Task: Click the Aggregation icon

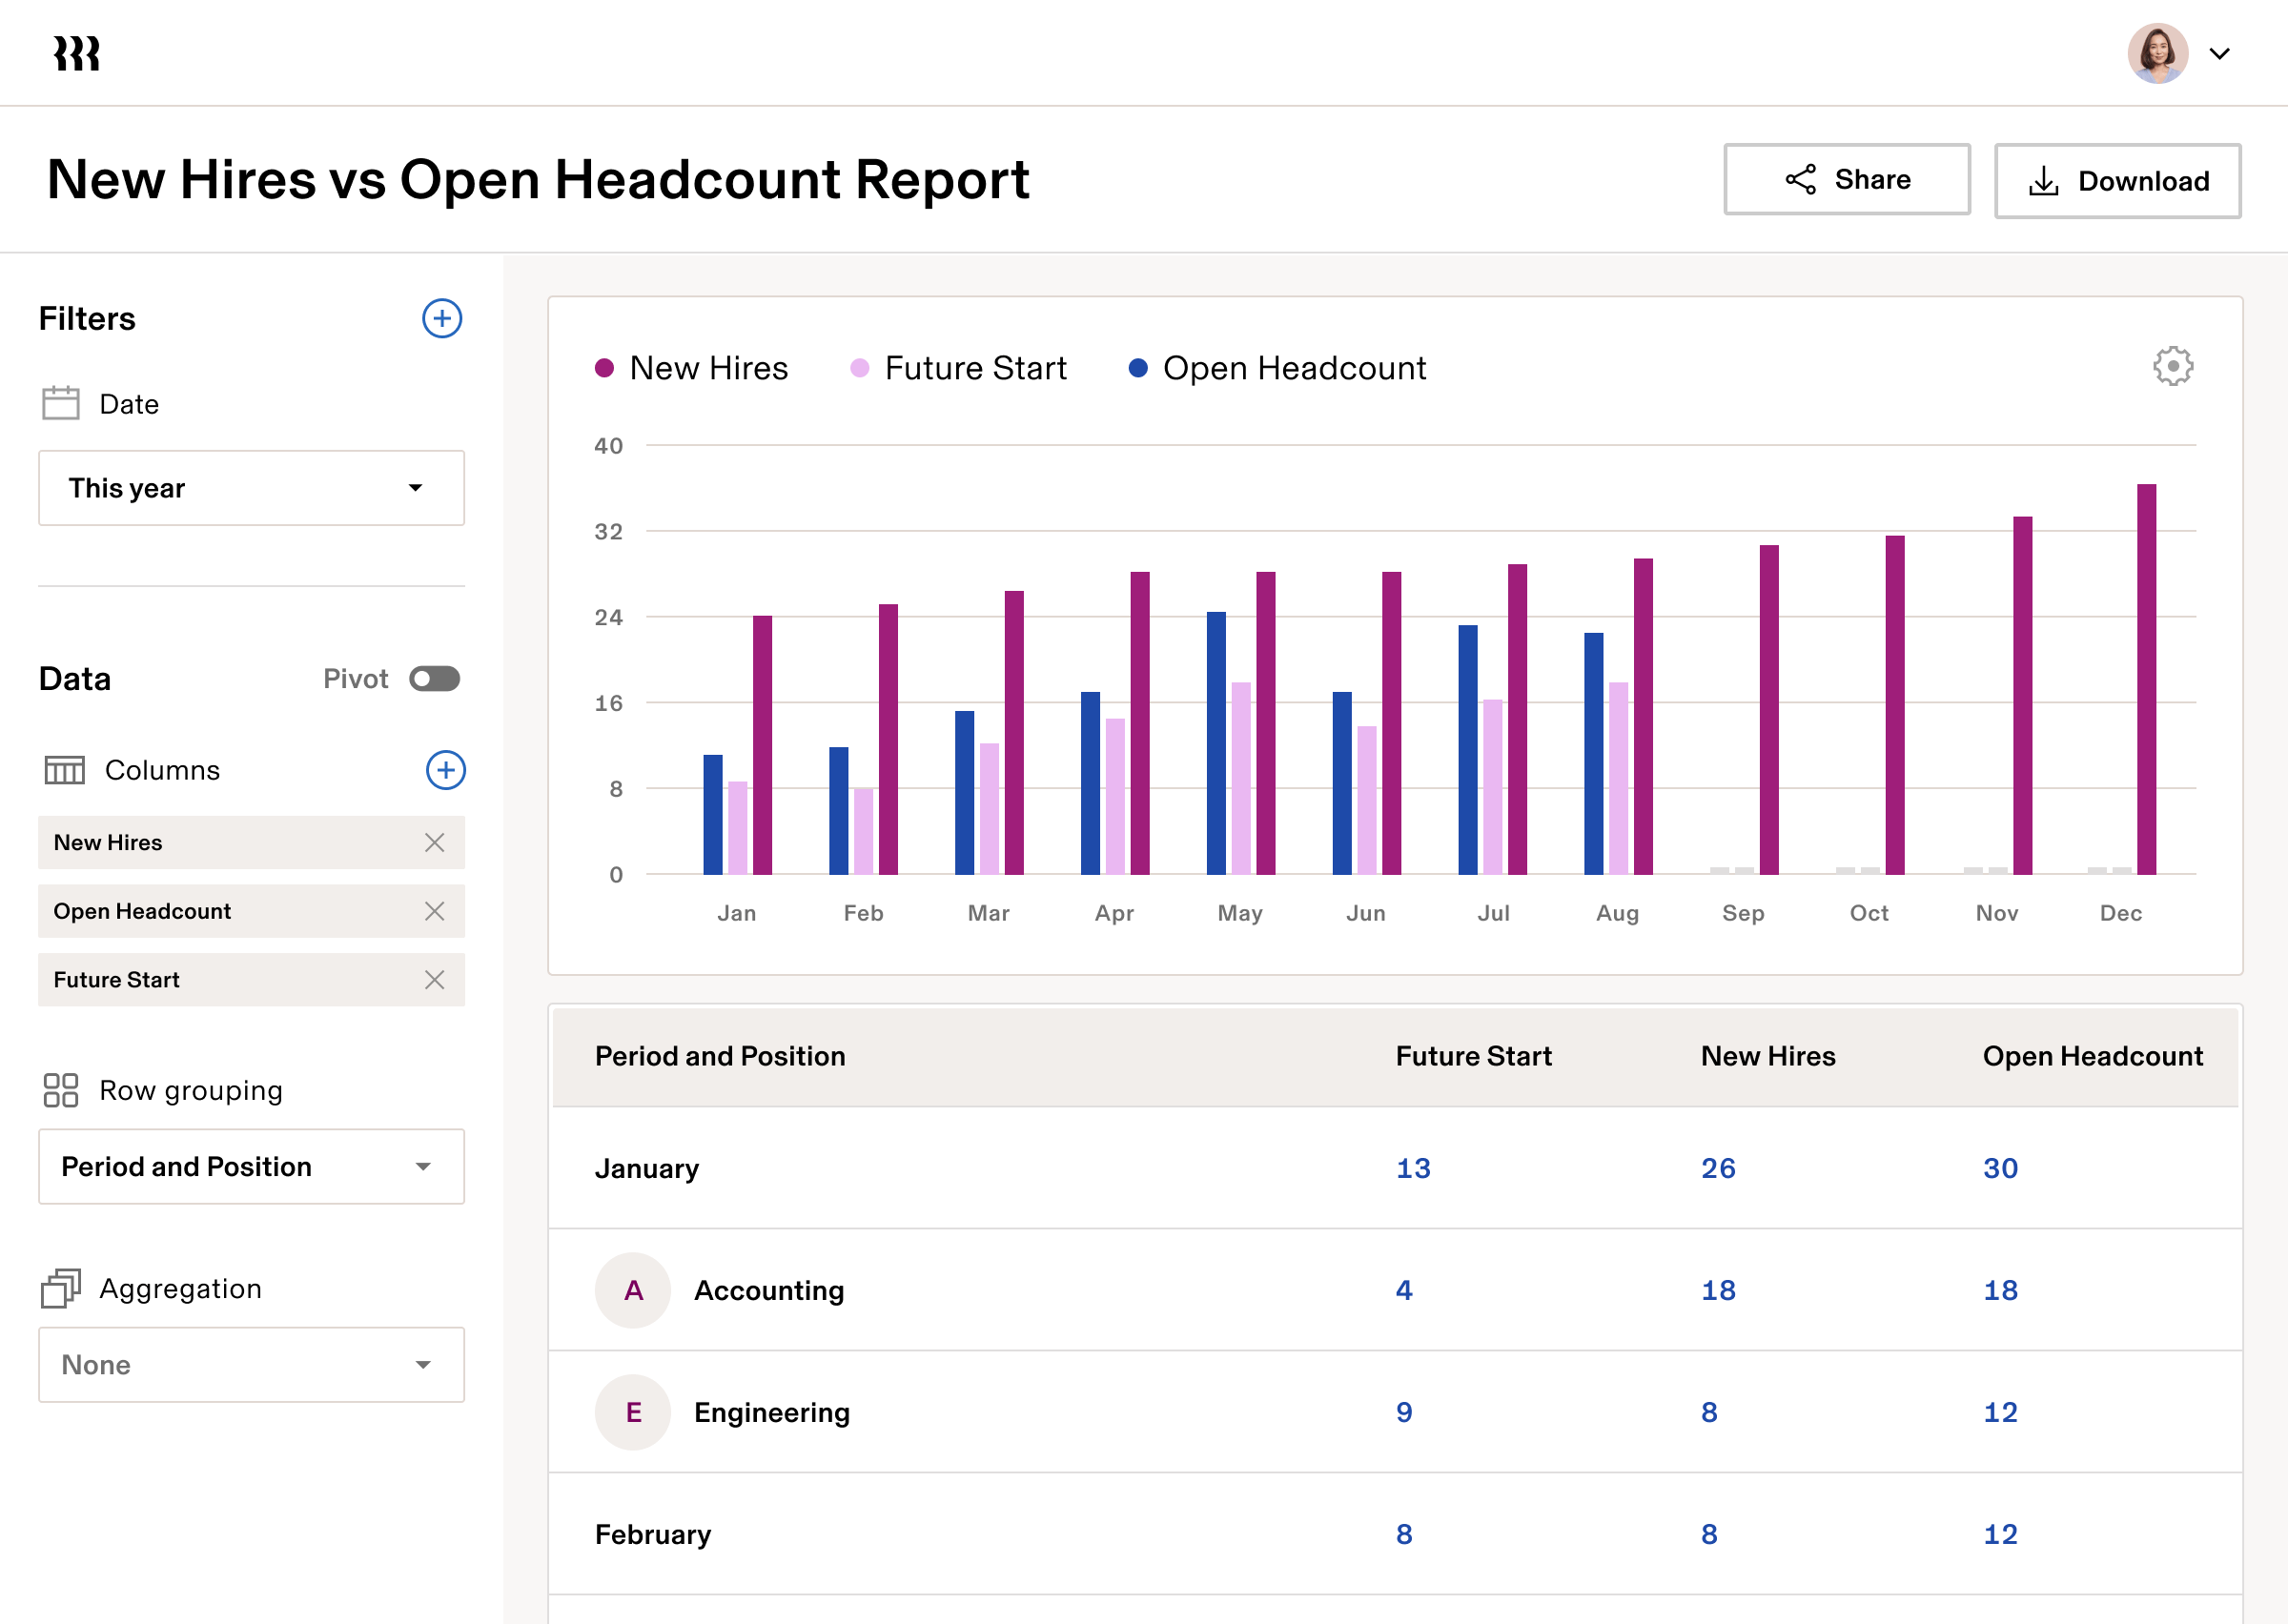Action: click(60, 1288)
